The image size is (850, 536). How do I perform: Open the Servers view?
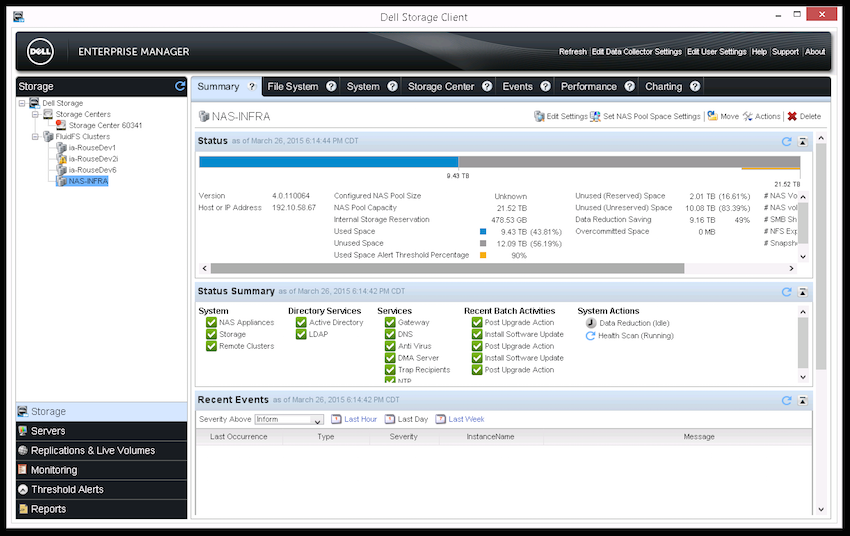click(x=101, y=431)
